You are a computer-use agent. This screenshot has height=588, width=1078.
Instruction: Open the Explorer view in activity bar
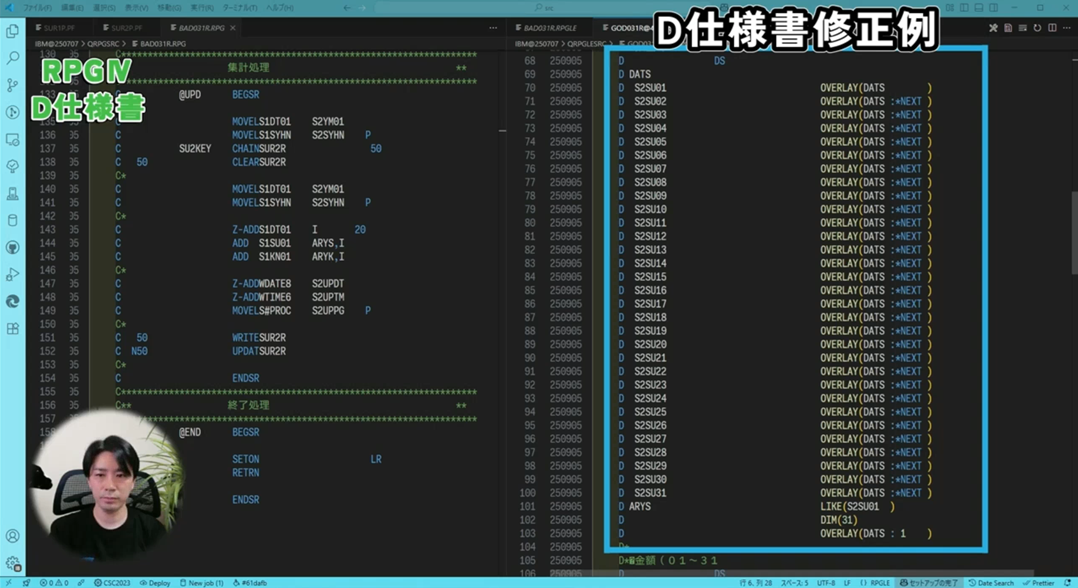(13, 32)
